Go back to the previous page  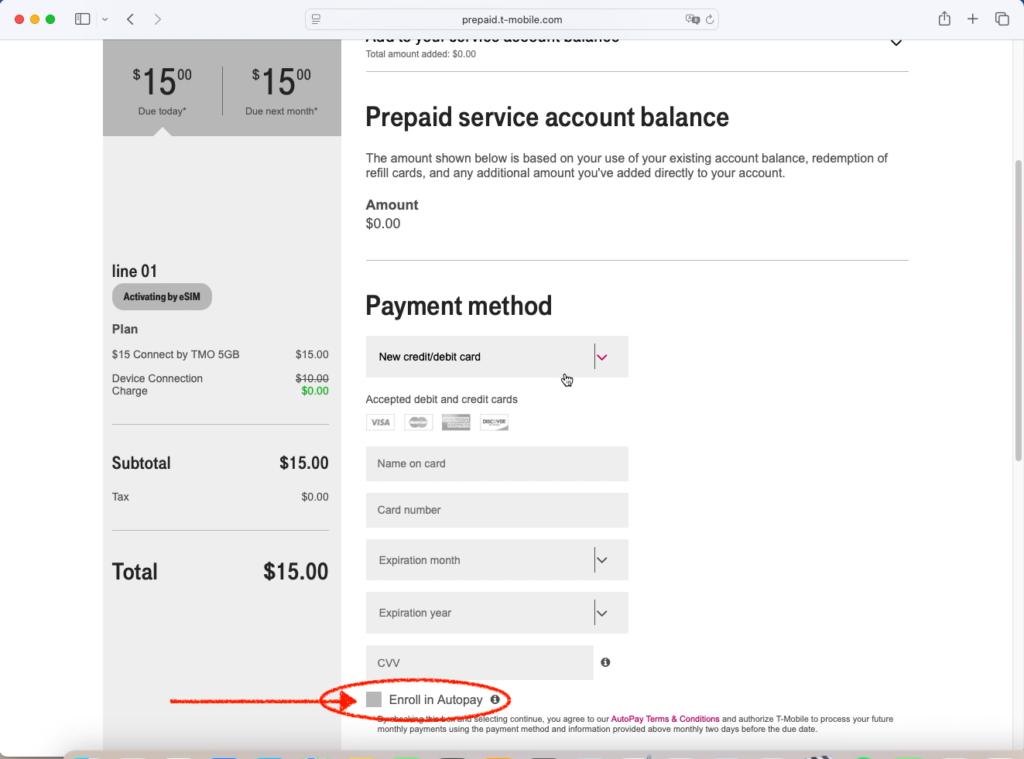pos(132,19)
